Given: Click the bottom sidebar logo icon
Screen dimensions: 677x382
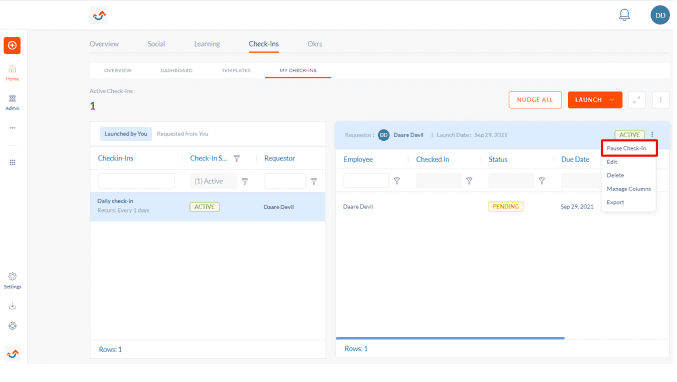Looking at the screenshot, I should point(12,354).
